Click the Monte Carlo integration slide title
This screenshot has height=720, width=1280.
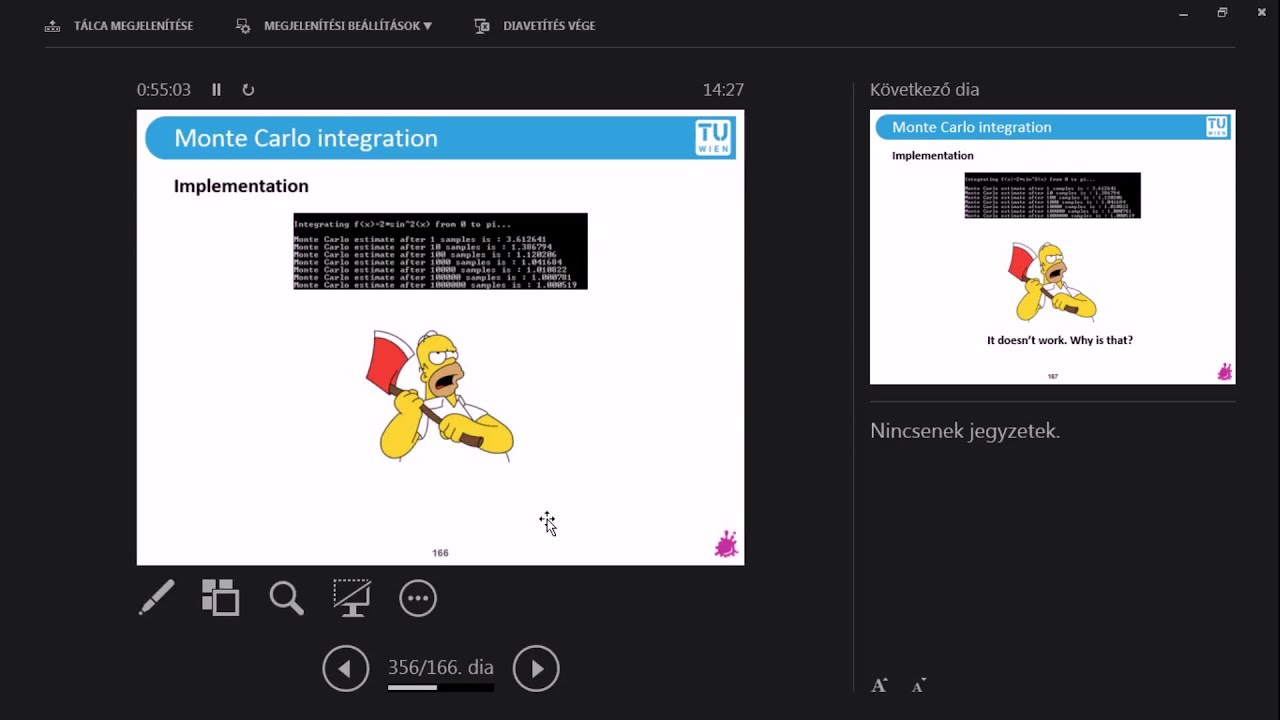pyautogui.click(x=306, y=138)
